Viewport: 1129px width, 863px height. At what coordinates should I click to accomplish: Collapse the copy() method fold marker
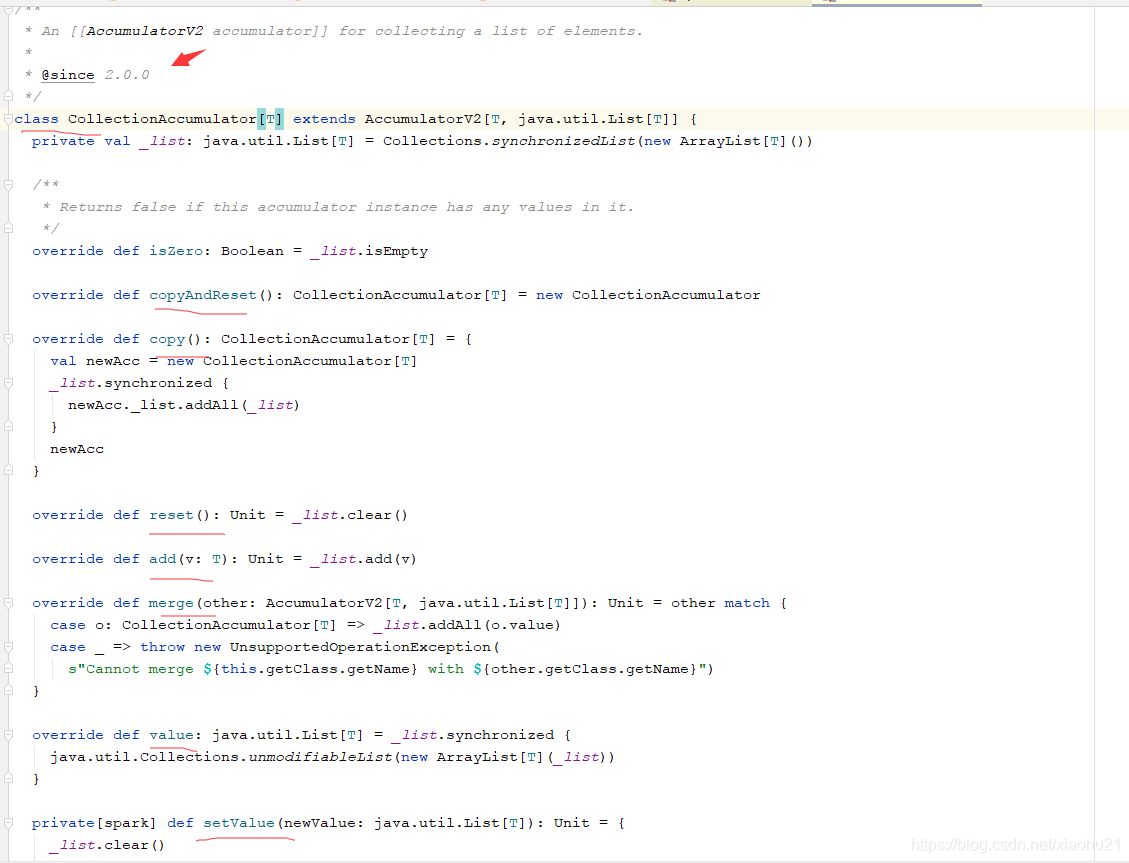coord(9,339)
